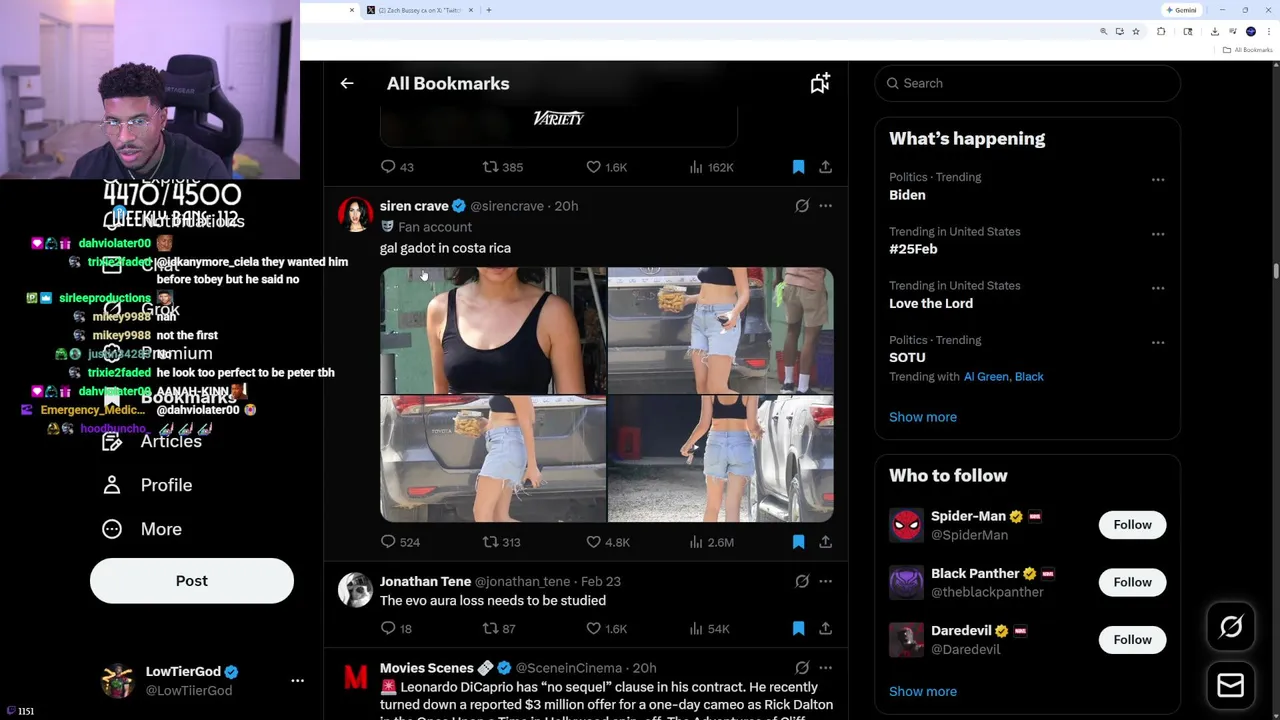The height and width of the screenshot is (720, 1280).
Task: Repost the post with 87 reposts
Action: [499, 628]
